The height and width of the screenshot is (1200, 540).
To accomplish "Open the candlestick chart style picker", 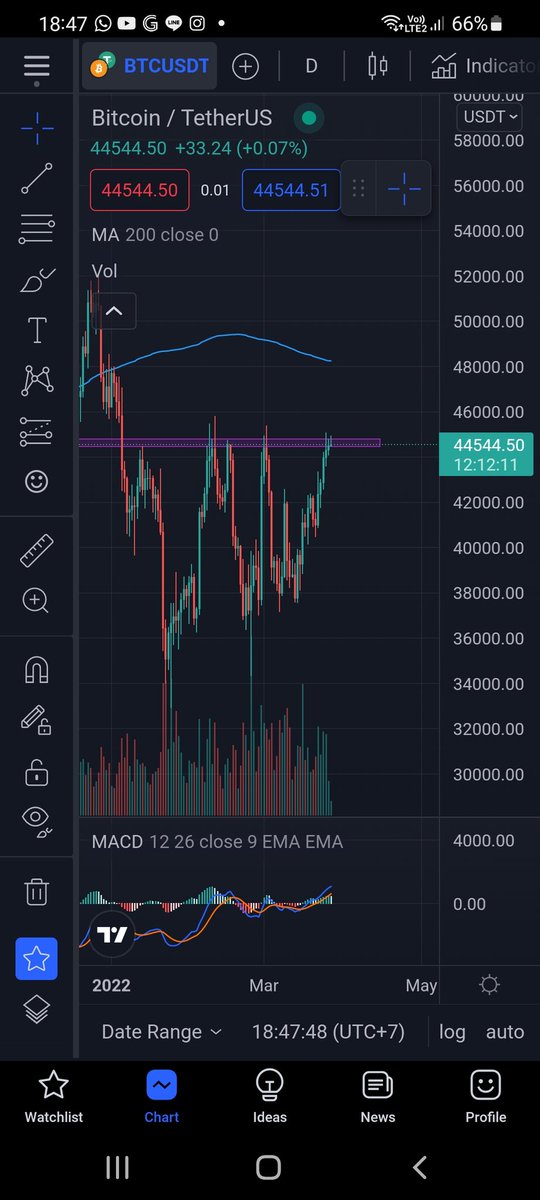I will 378,66.
